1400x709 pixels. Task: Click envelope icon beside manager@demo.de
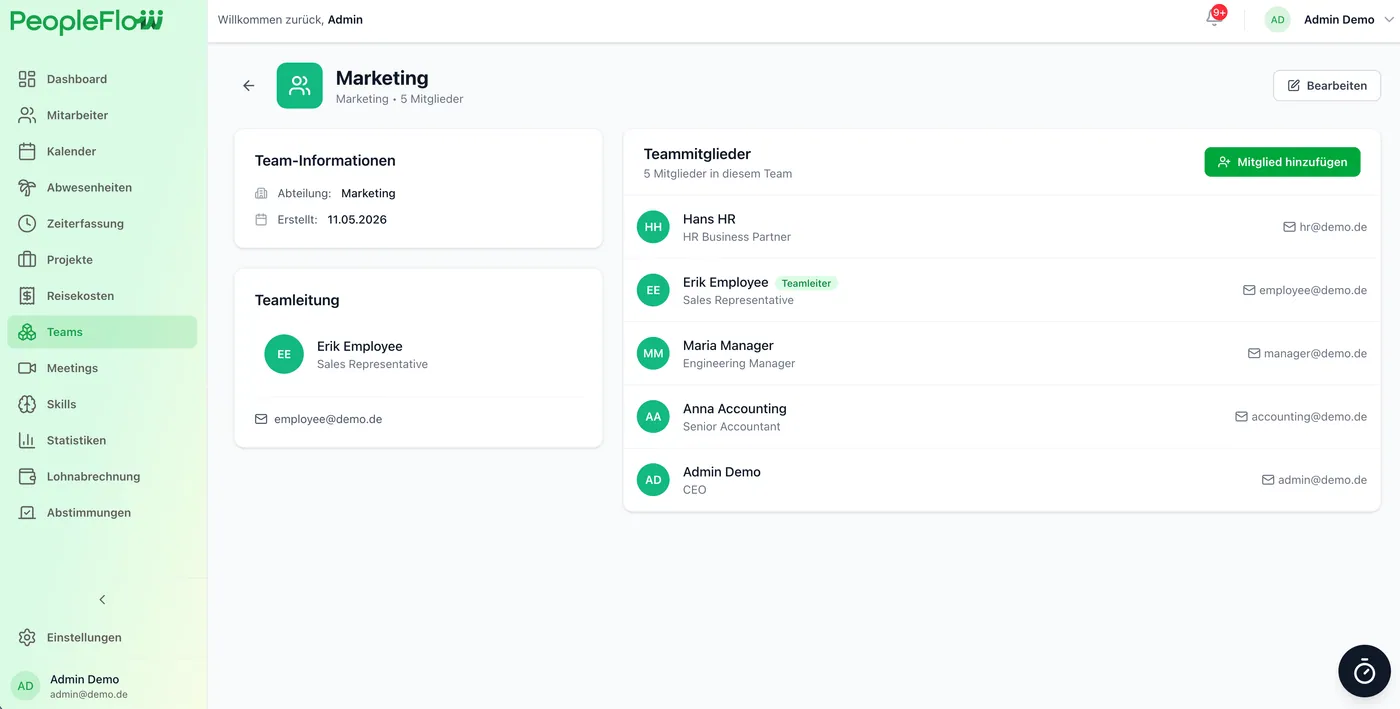(x=1254, y=353)
